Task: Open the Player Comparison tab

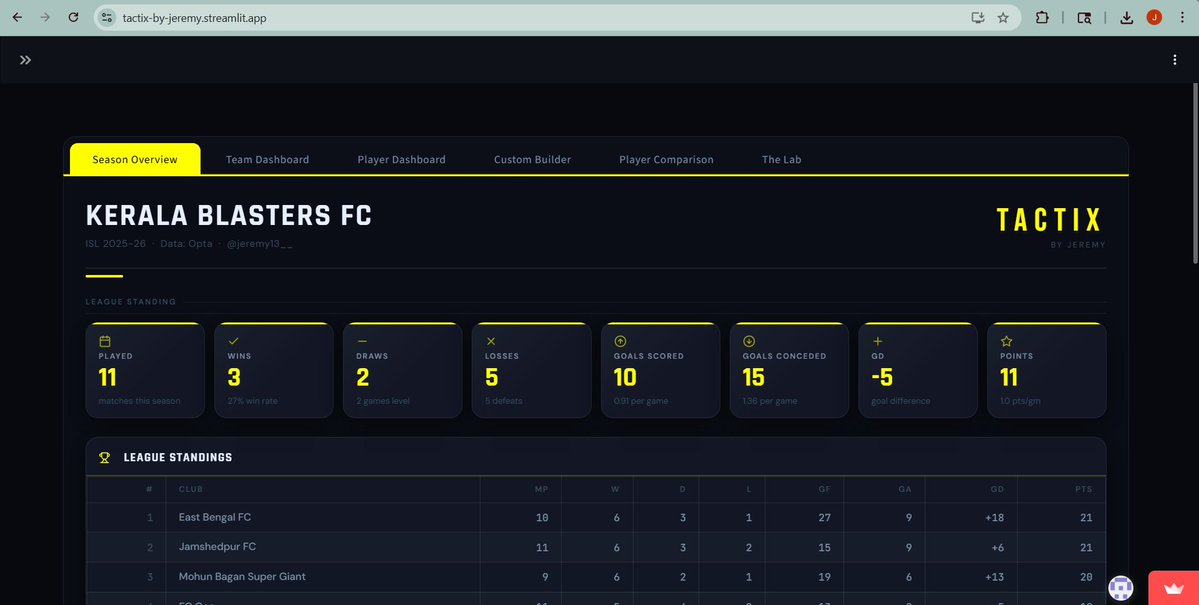Action: pyautogui.click(x=666, y=159)
